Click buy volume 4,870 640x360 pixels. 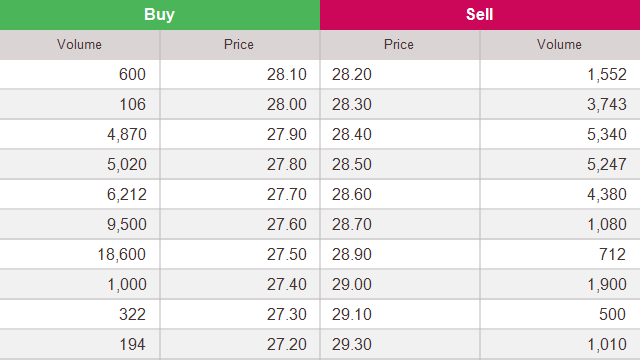(127, 135)
